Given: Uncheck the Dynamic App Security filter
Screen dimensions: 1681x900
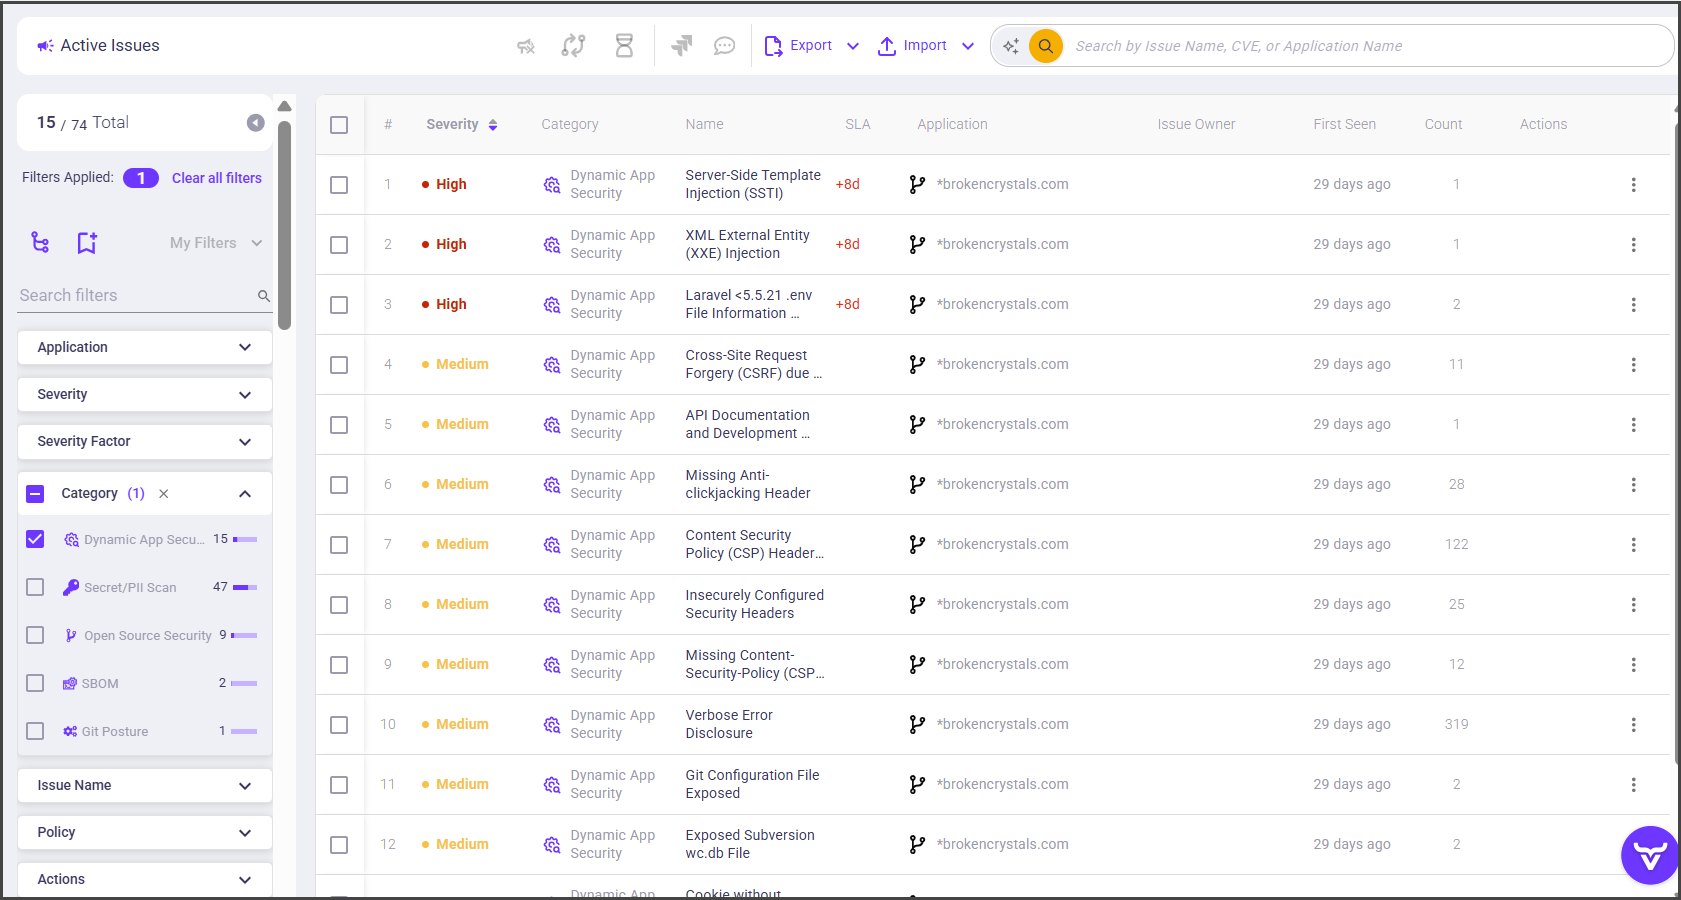Looking at the screenshot, I should [x=35, y=539].
